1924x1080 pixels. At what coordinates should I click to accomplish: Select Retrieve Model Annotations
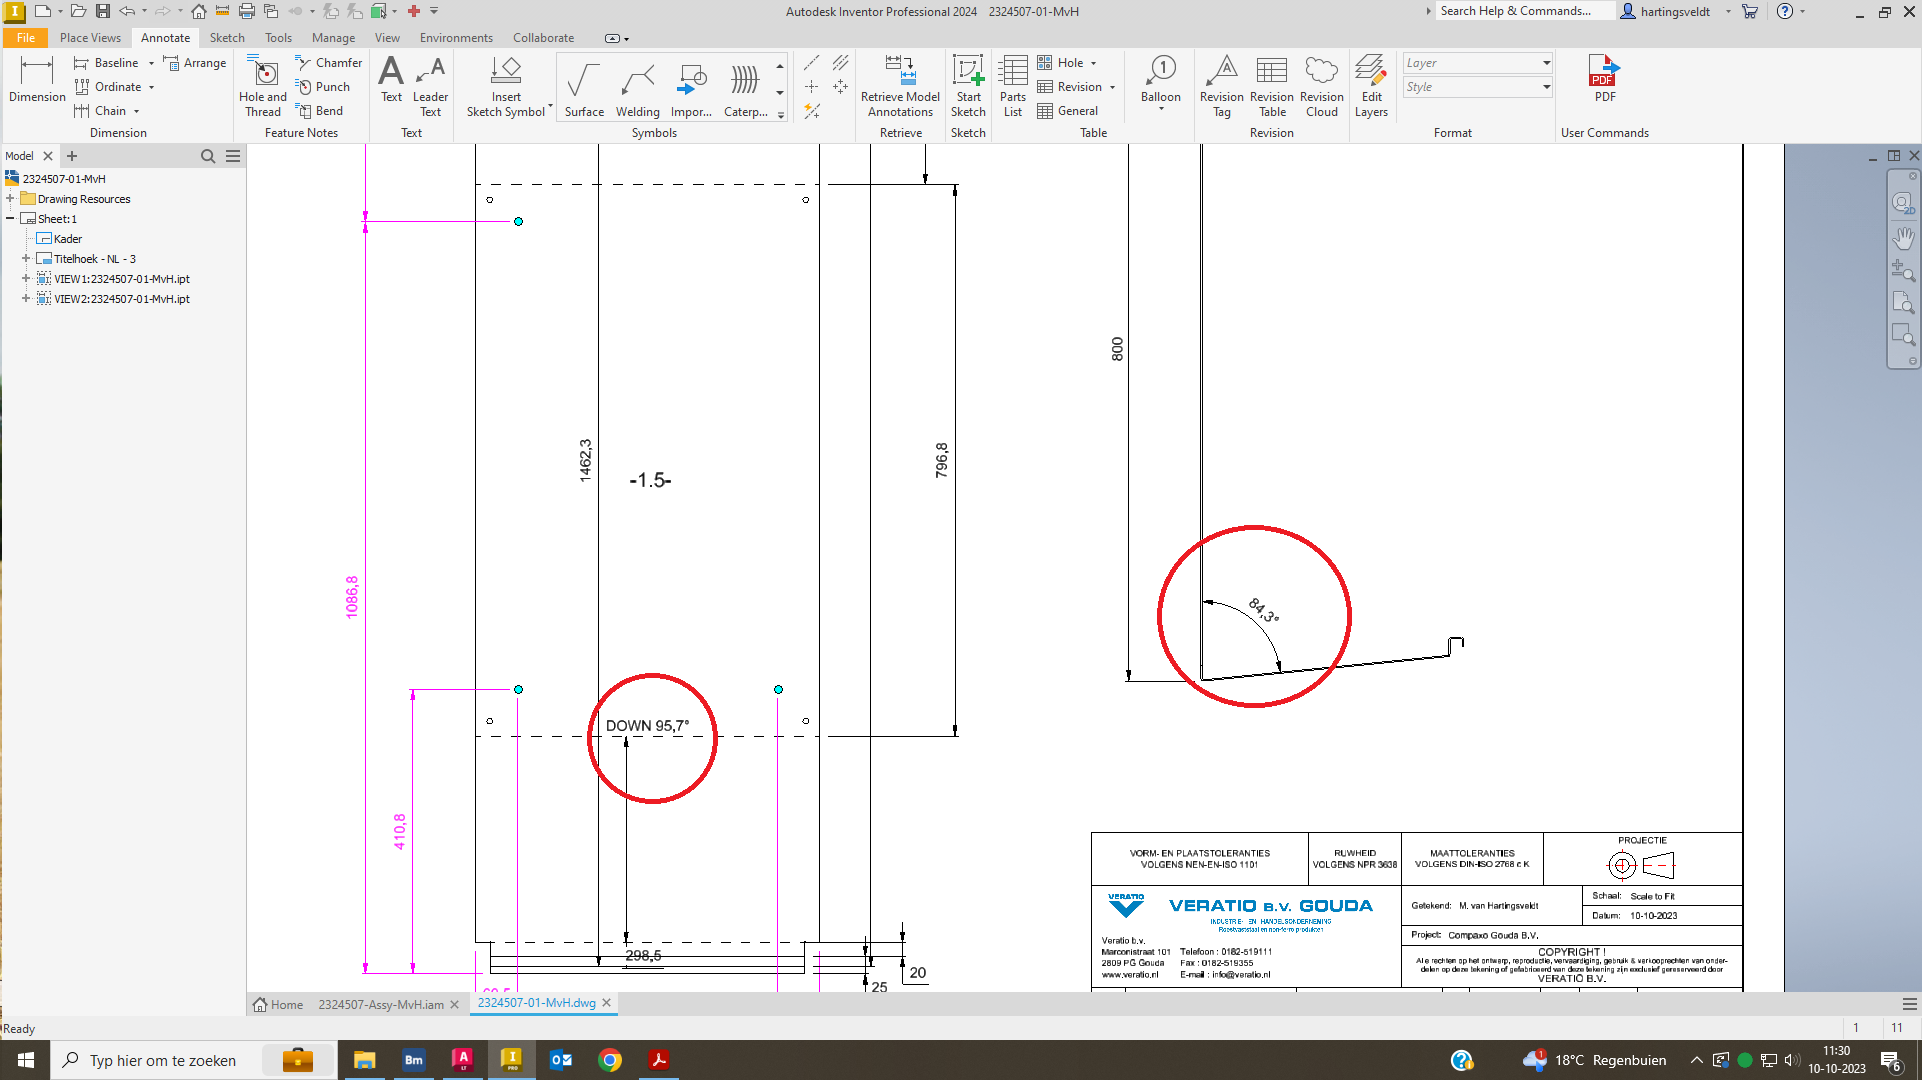click(899, 86)
